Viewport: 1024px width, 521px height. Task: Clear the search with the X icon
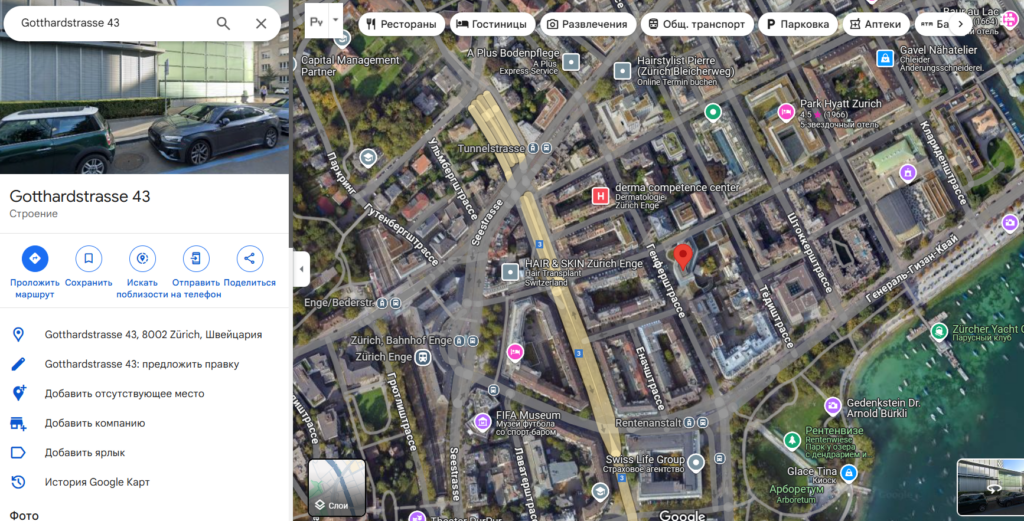(261, 23)
